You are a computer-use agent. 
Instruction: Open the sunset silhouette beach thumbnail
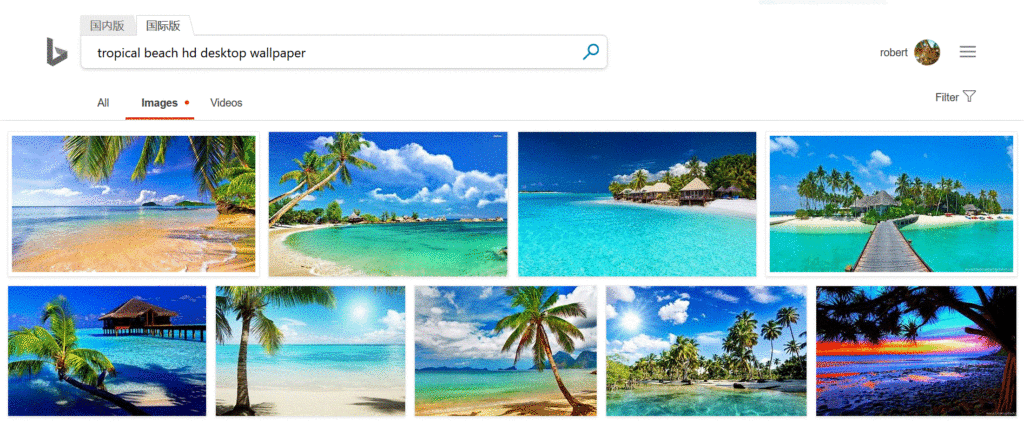click(916, 351)
